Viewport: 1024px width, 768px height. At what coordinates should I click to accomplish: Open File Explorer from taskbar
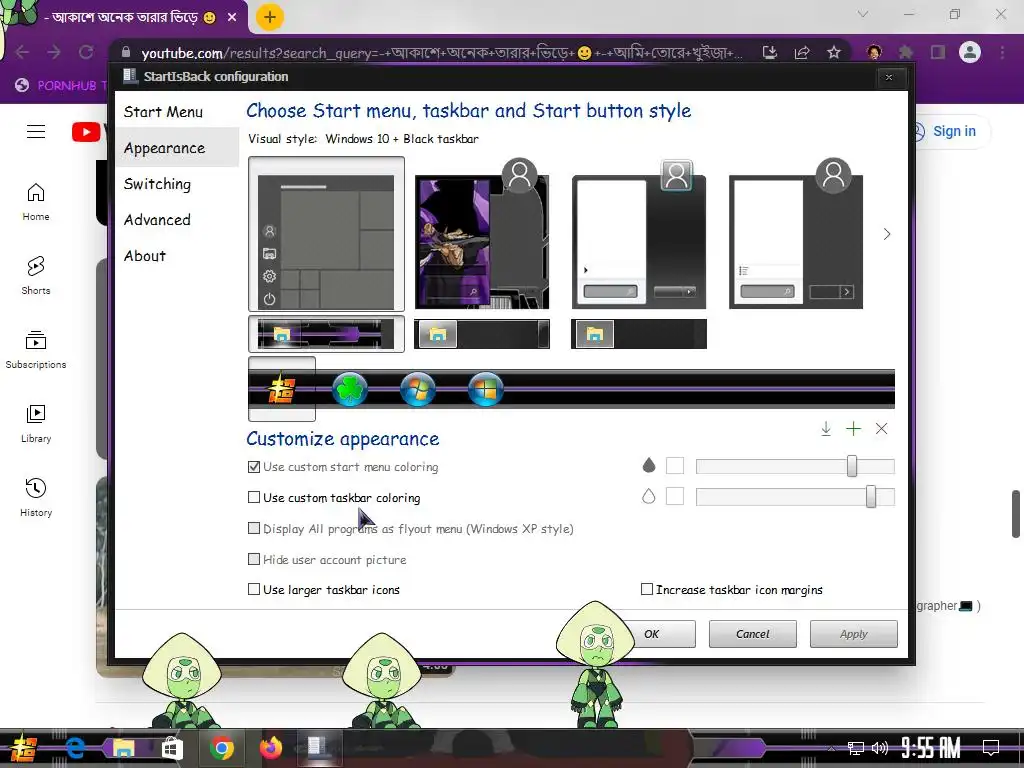123,747
